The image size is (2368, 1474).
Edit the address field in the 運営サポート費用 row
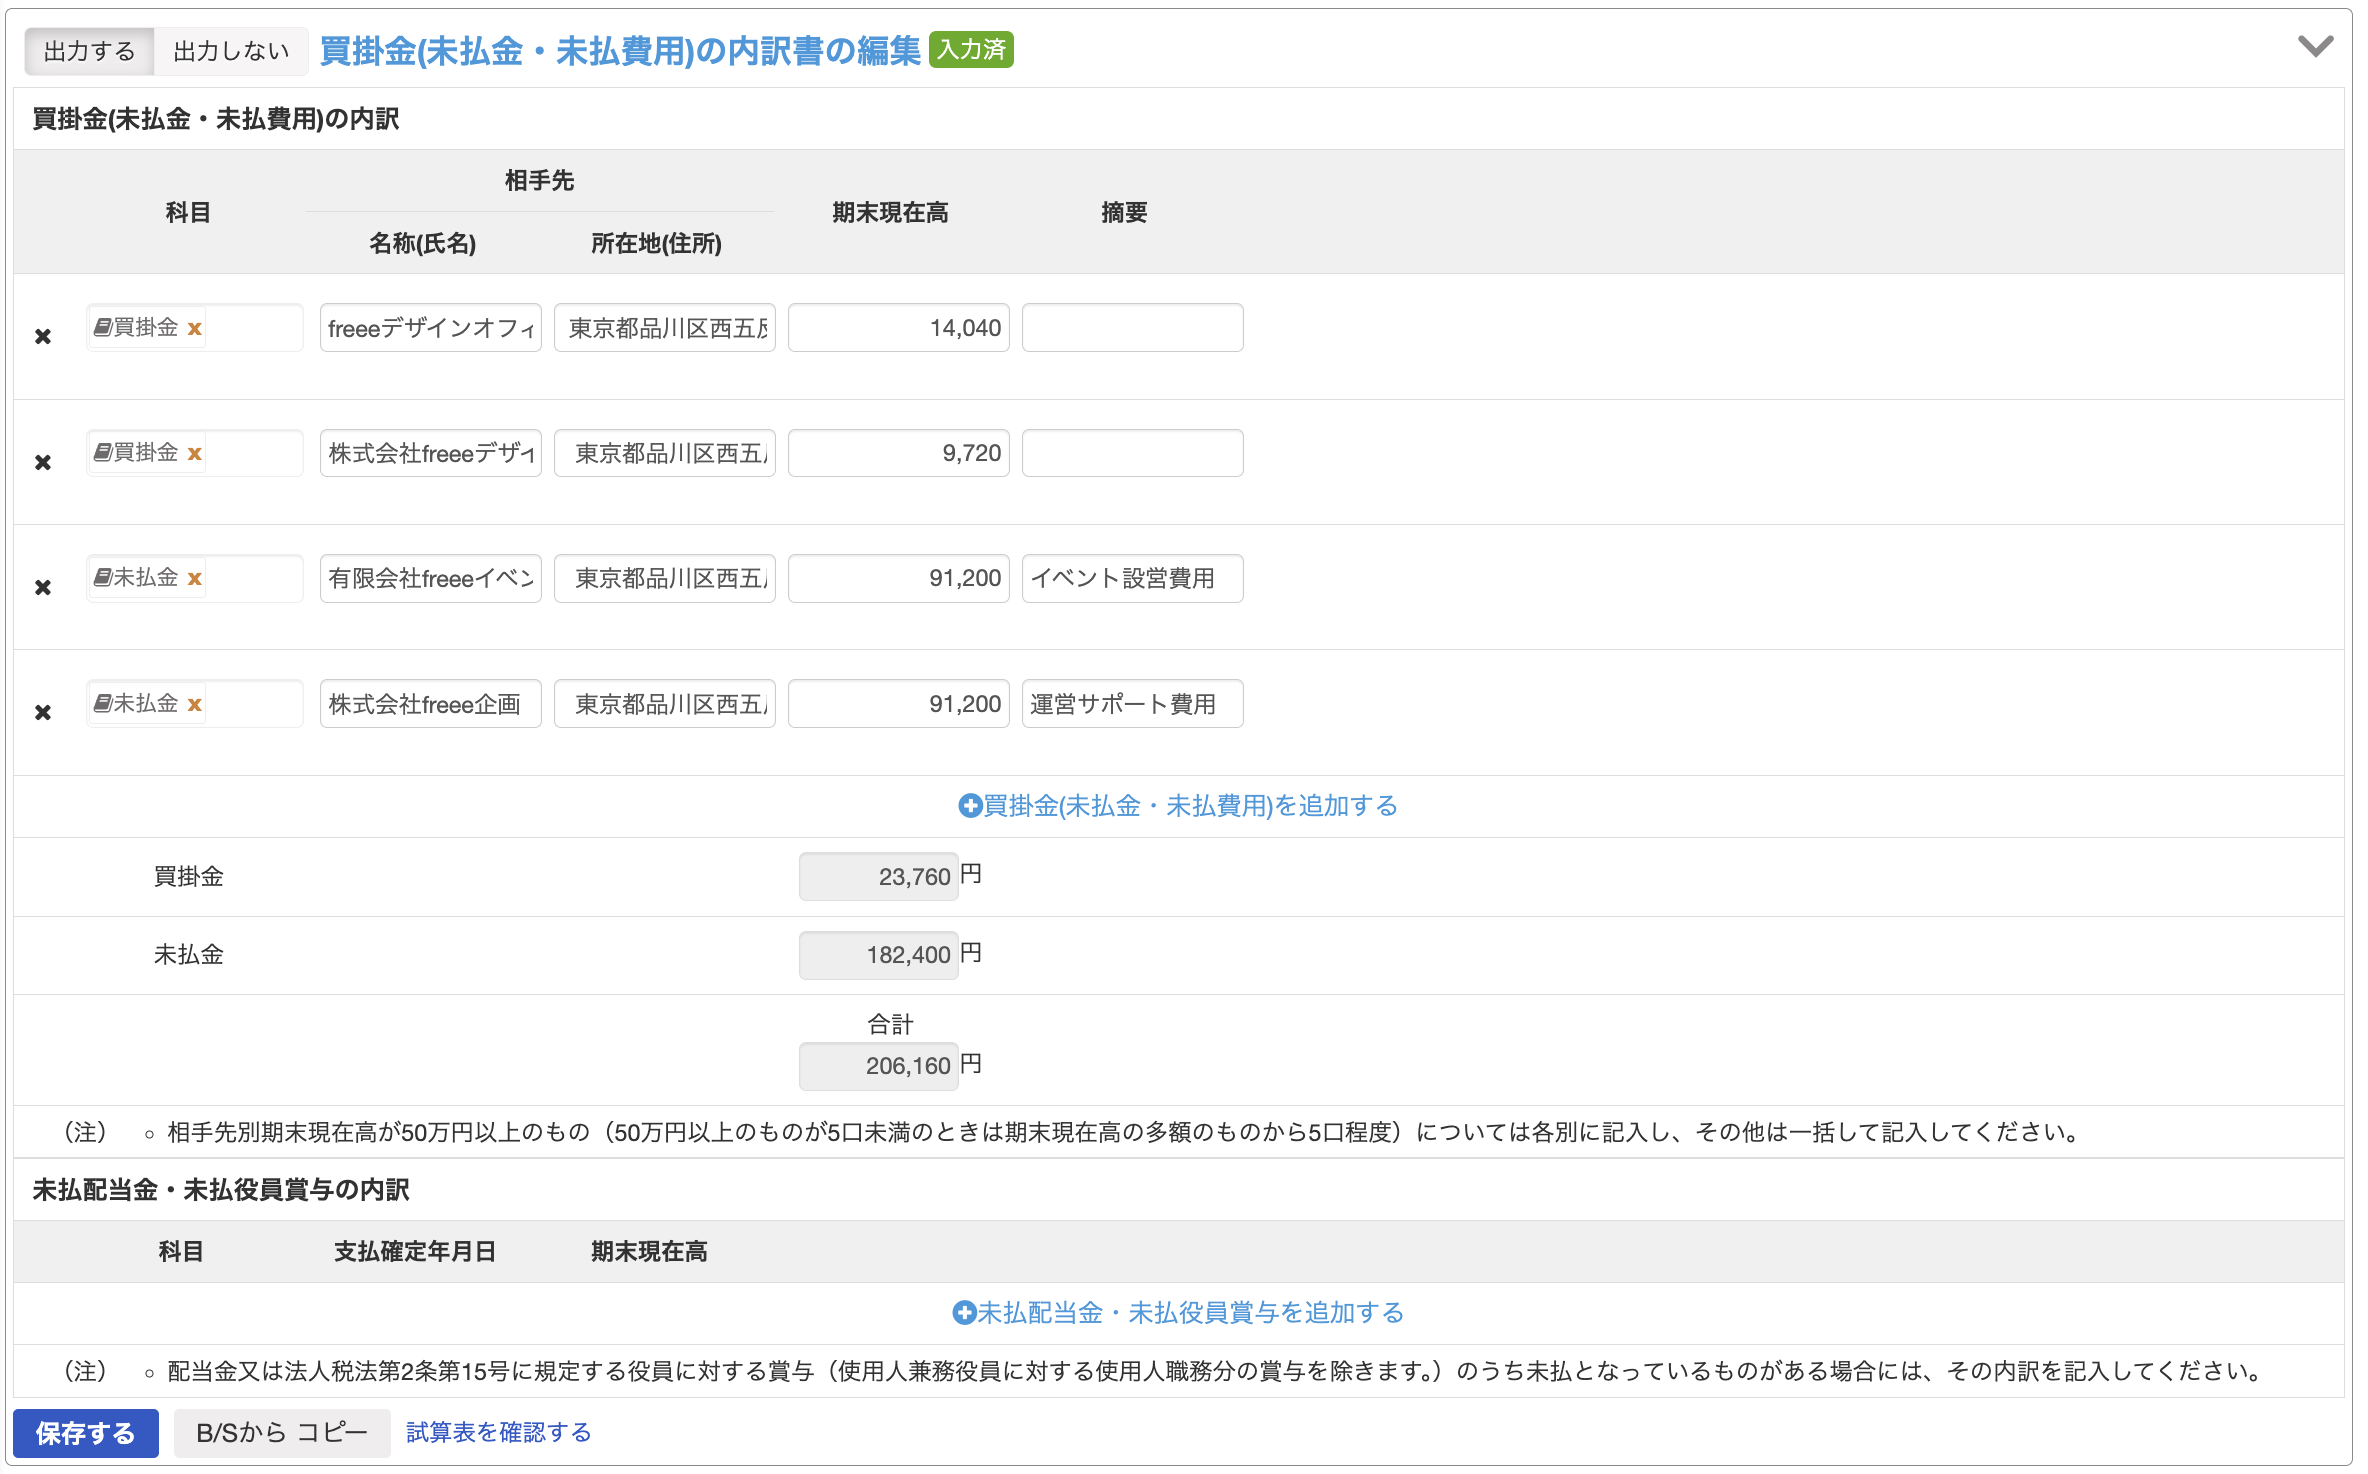665,704
